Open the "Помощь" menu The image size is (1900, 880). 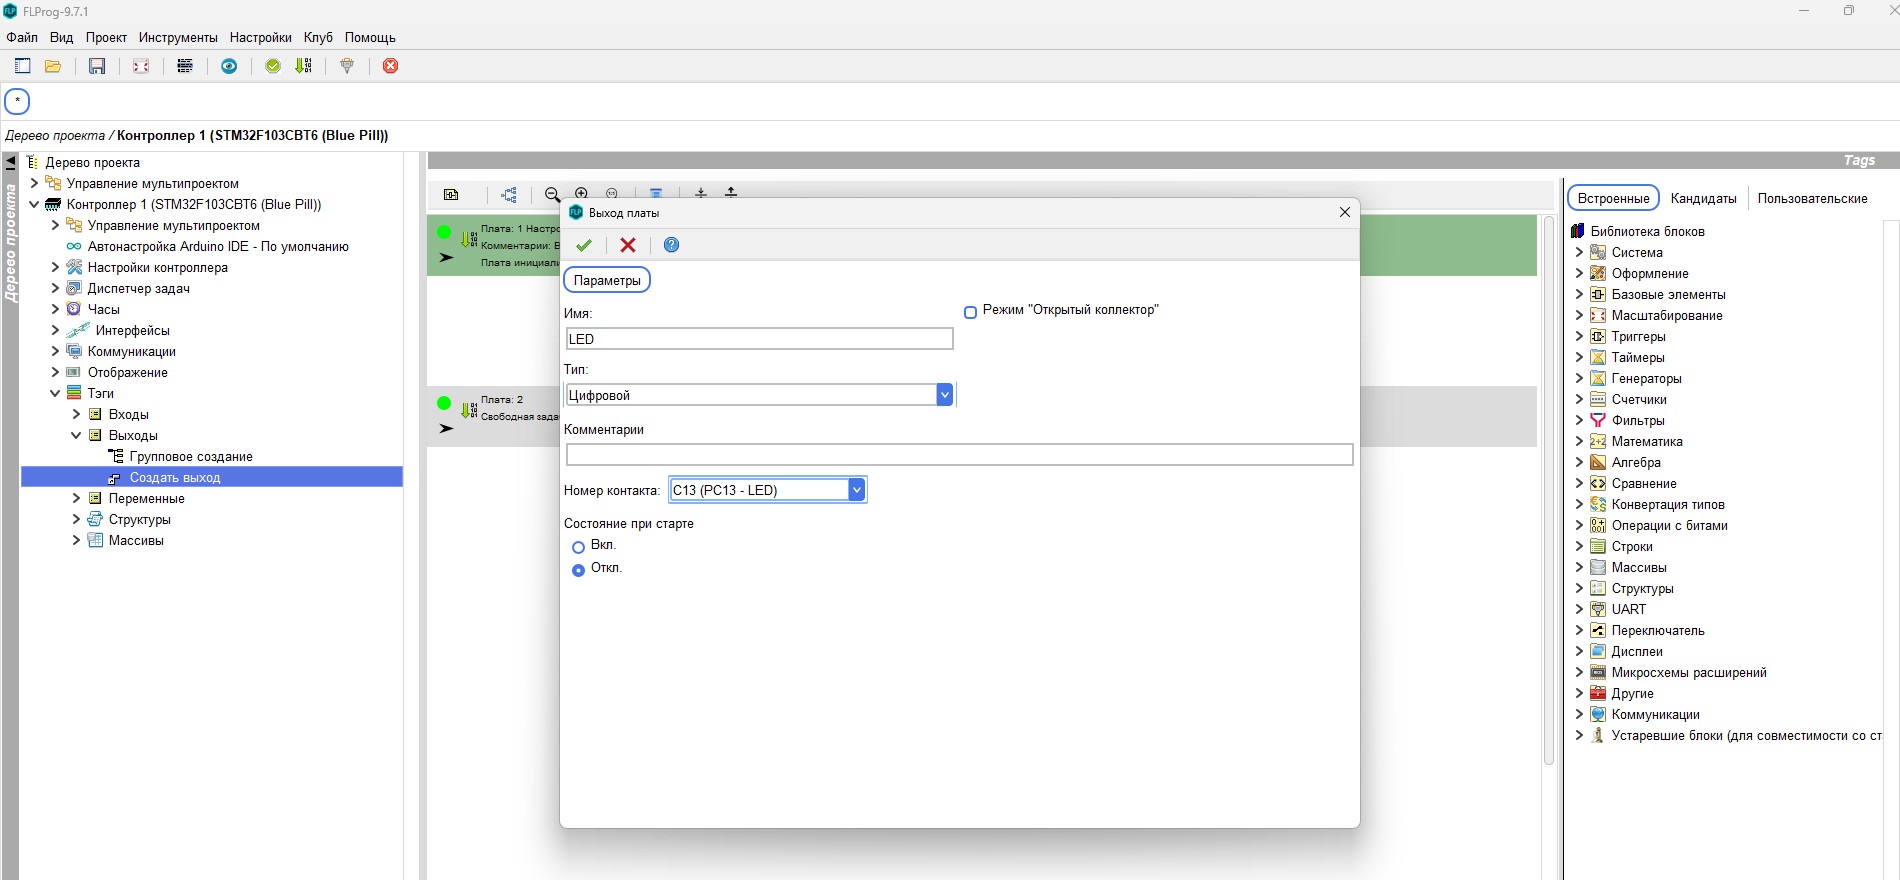click(370, 37)
